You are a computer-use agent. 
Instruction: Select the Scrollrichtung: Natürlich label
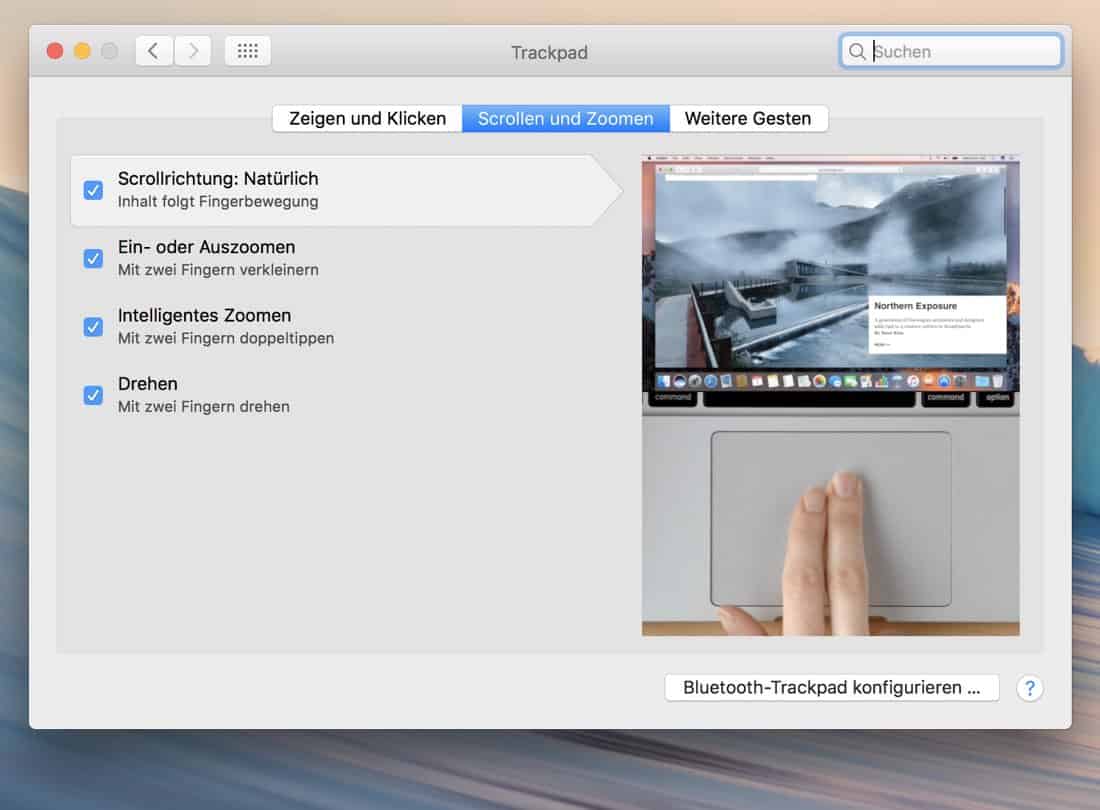(218, 179)
